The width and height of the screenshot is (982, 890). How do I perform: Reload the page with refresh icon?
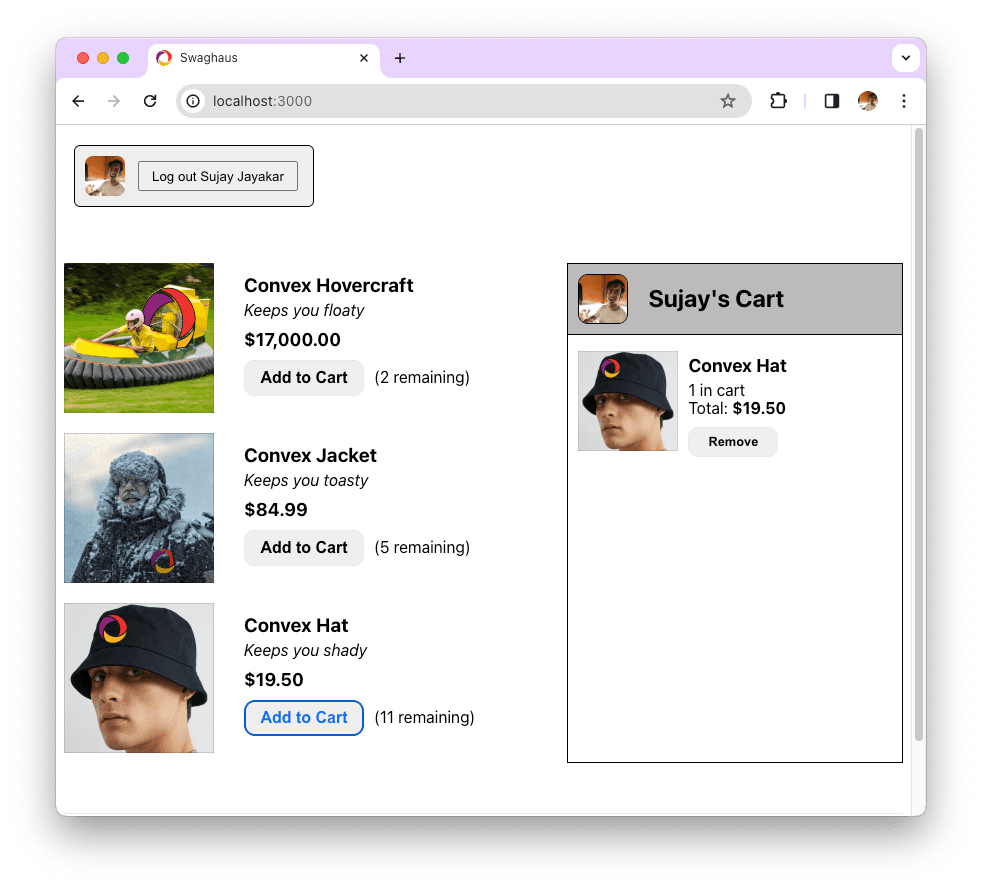coord(150,101)
